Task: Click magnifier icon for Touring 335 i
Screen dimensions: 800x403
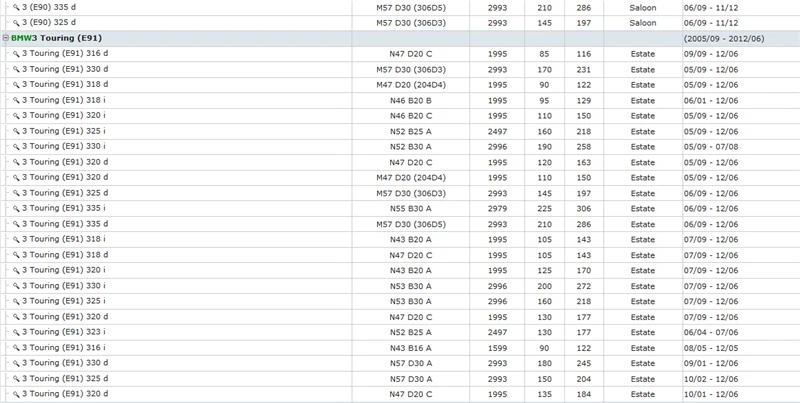Action: [16, 209]
